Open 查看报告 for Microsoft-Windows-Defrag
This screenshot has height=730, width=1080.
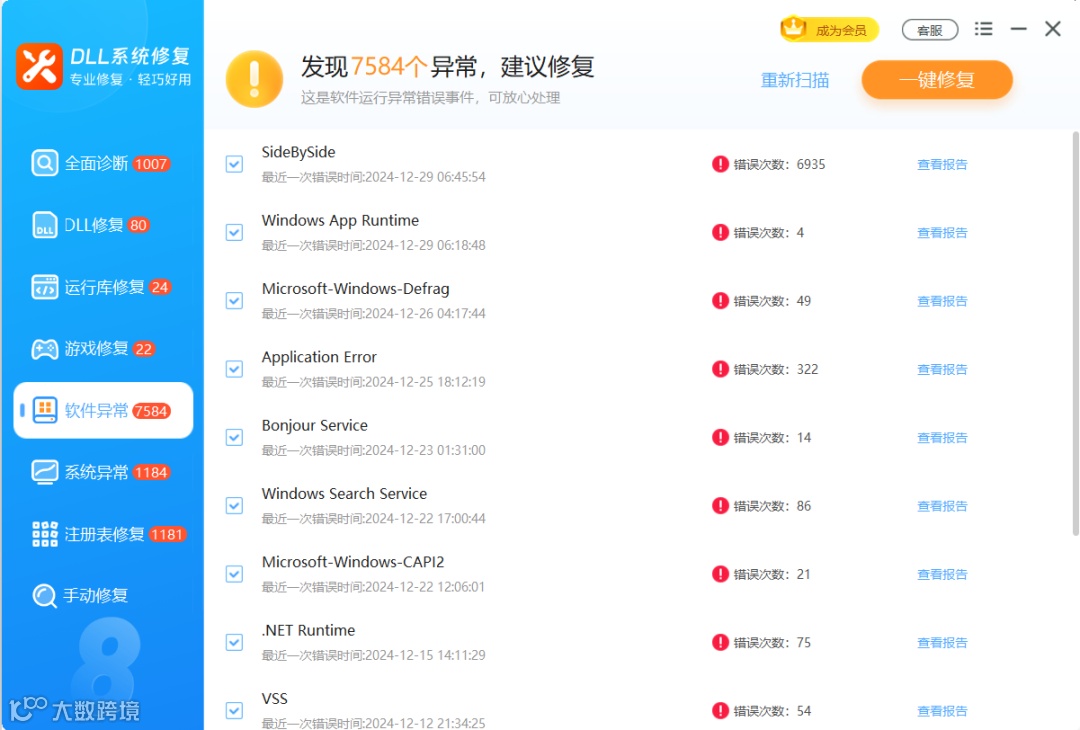coord(942,301)
